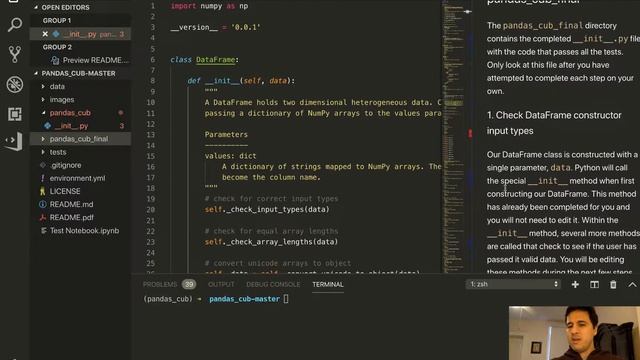
Task: Add a new terminal with plus icon
Action: tap(575, 284)
